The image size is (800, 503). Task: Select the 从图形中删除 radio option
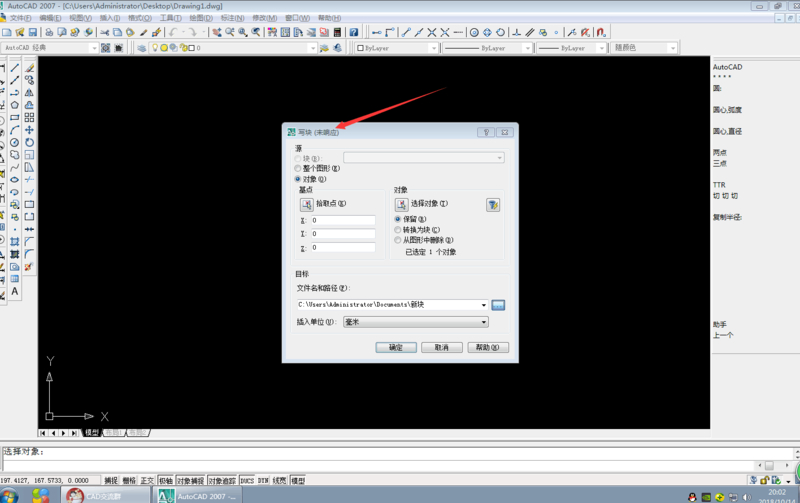397,240
